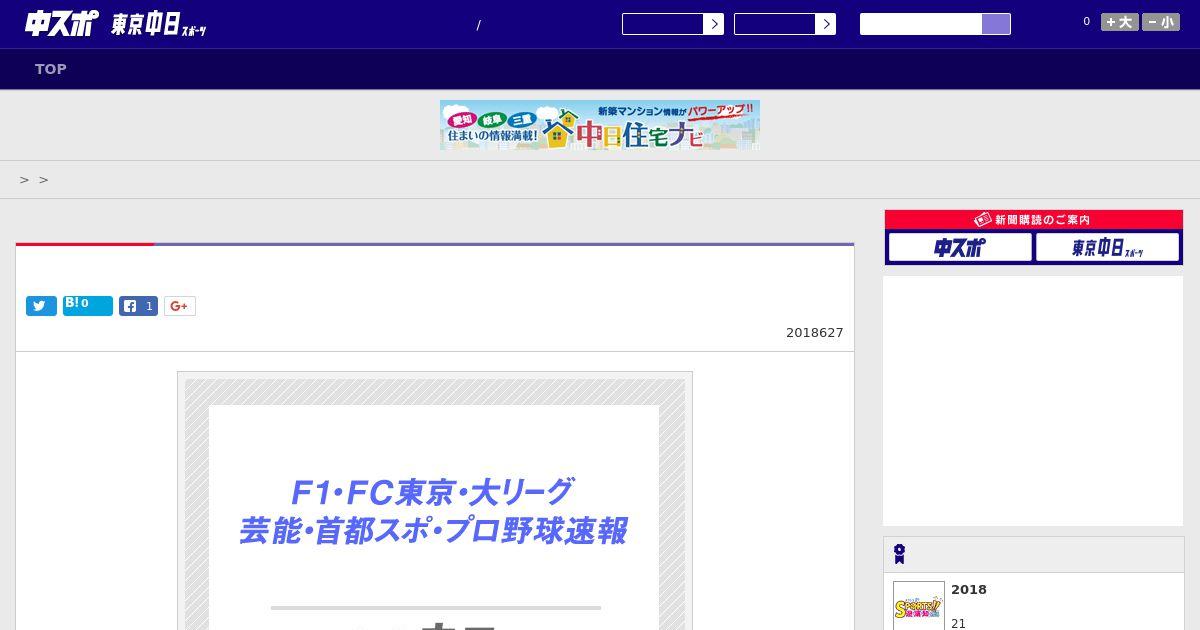Open the first header dropdown arrow
The width and height of the screenshot is (1200, 630).
(713, 24)
